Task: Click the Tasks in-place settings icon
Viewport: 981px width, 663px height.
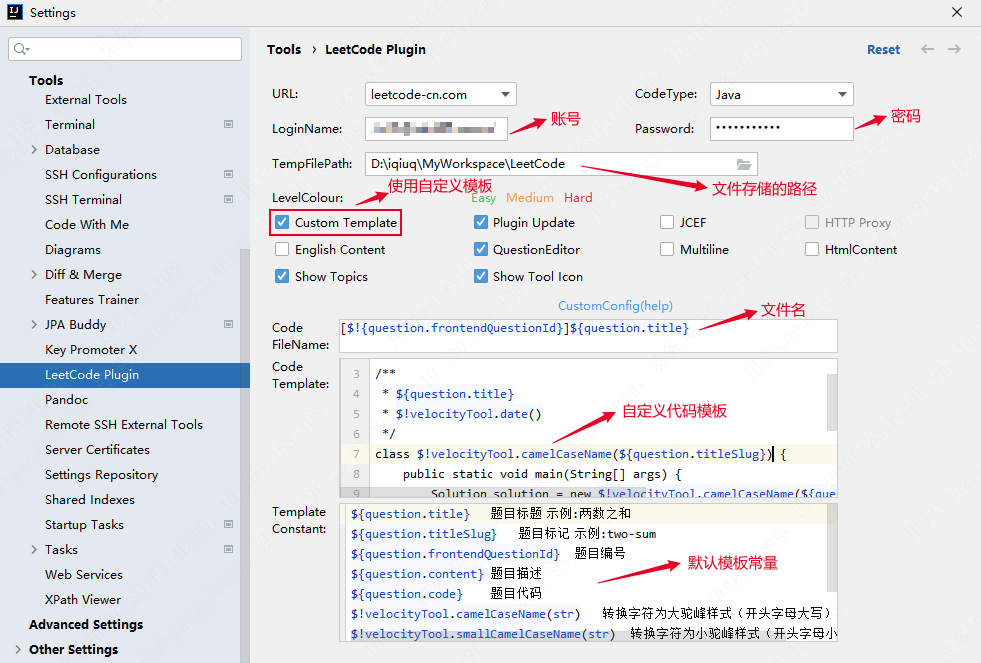Action: pos(228,549)
